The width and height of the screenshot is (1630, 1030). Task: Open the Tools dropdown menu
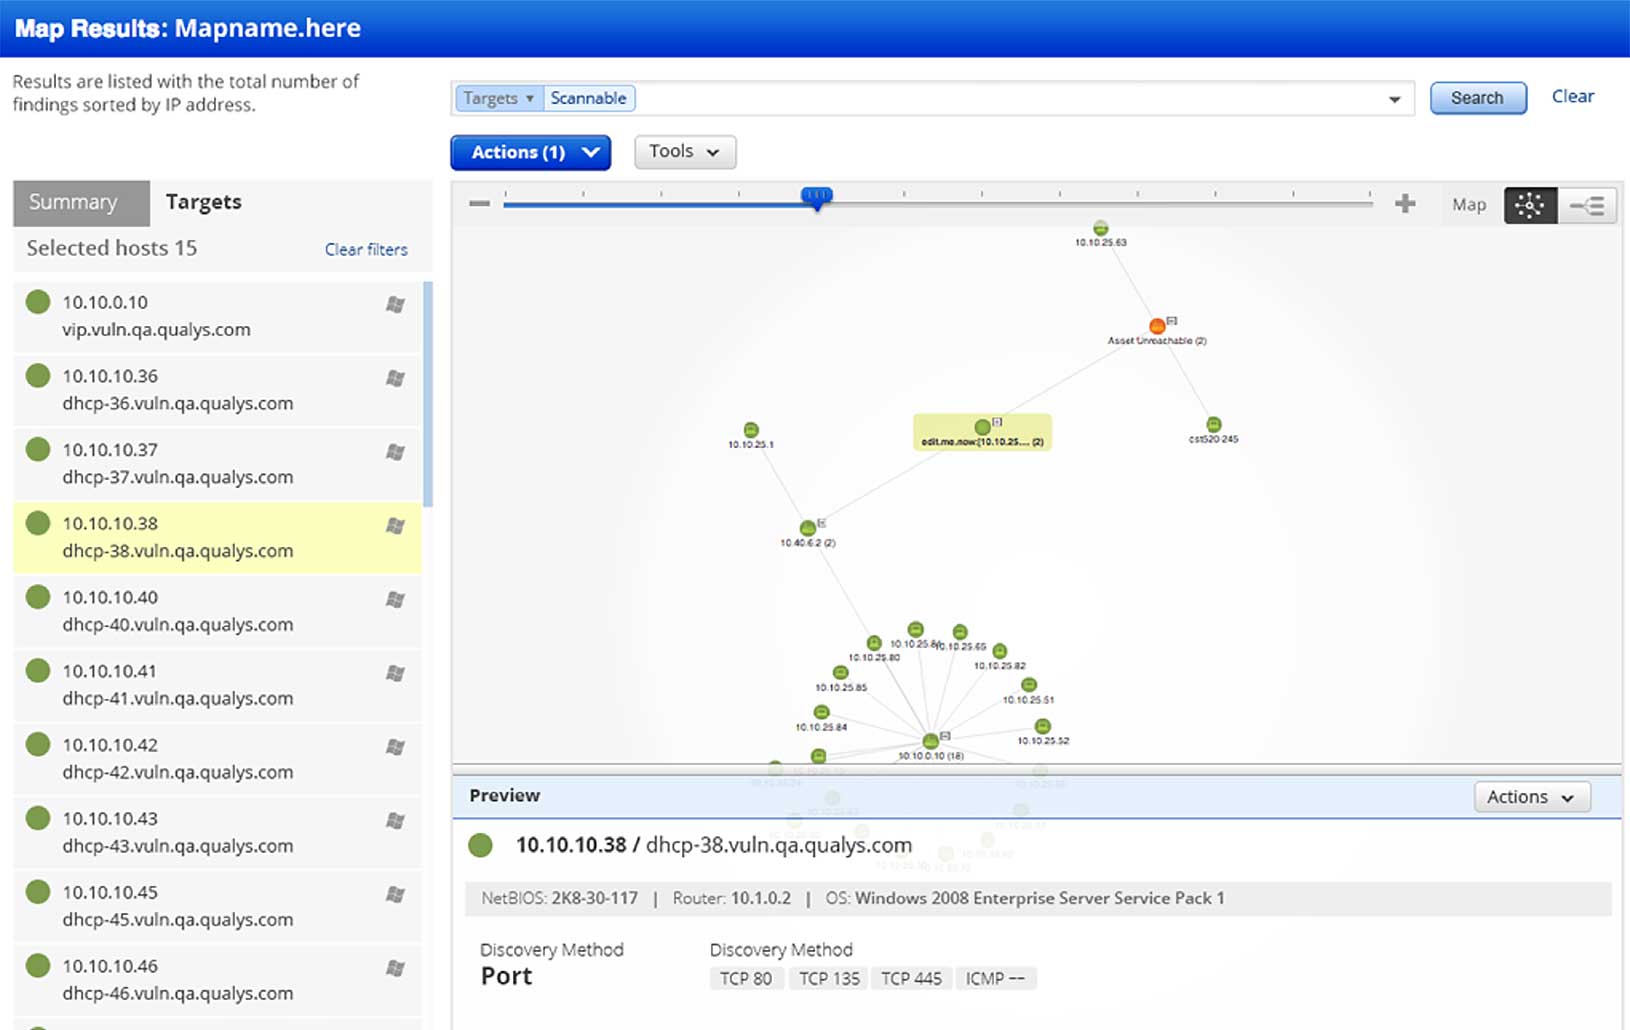pyautogui.click(x=685, y=152)
